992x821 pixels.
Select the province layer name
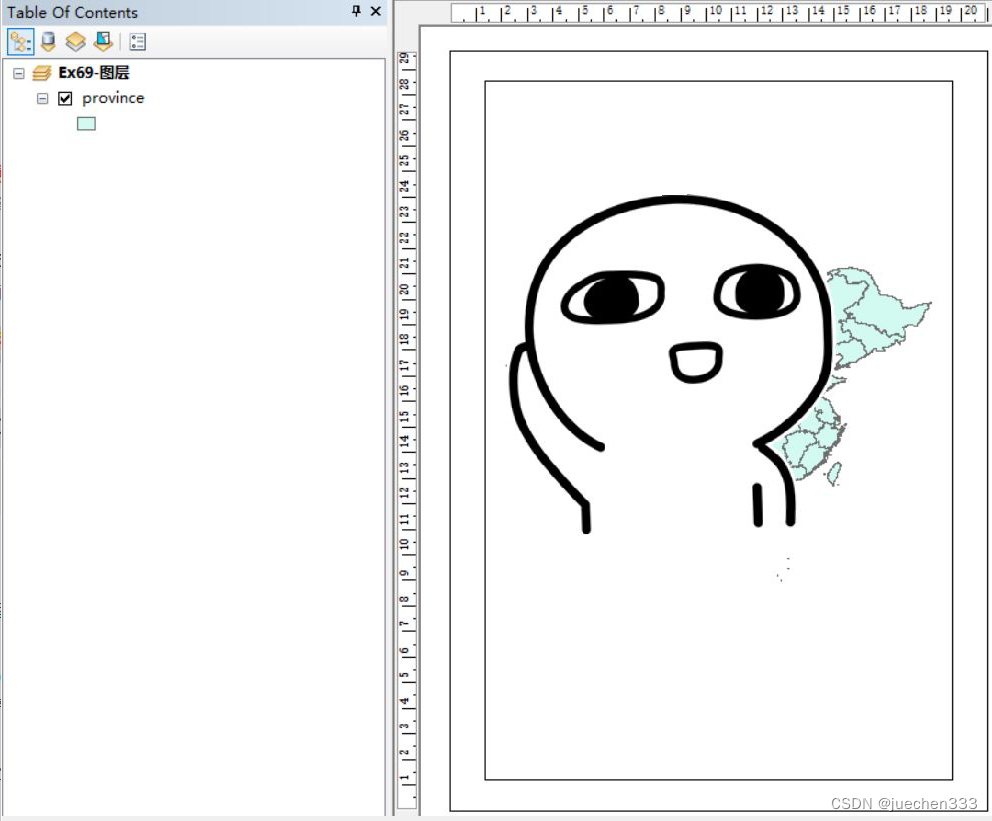click(113, 98)
